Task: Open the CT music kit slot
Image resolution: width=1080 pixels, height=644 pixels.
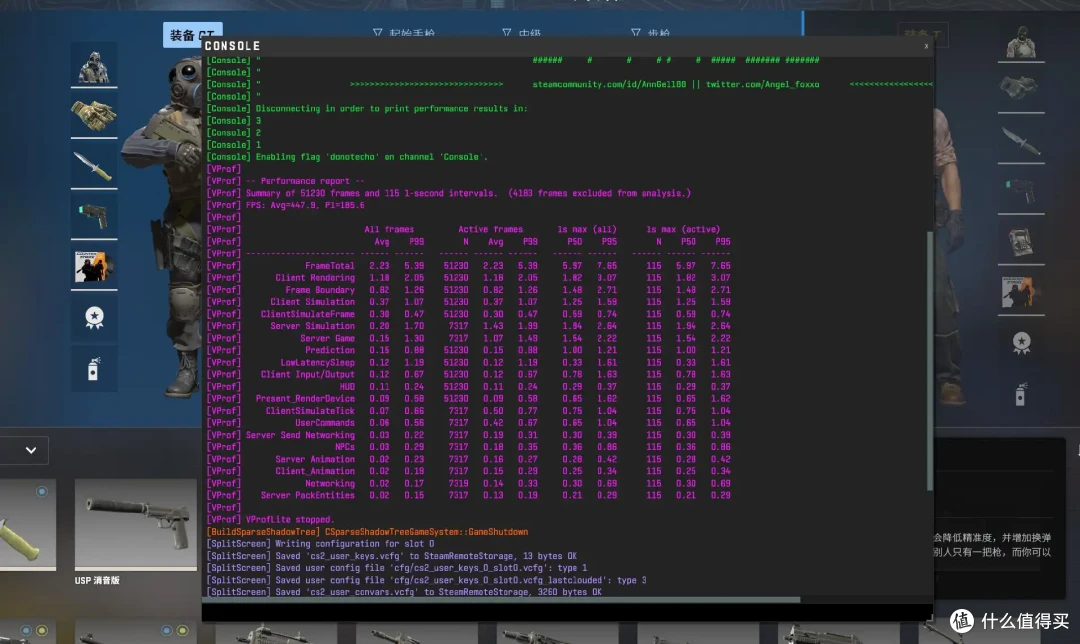Action: pos(94,267)
